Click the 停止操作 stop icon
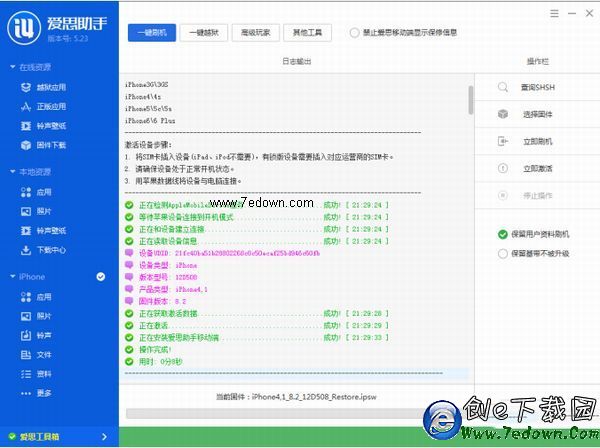 pos(503,195)
